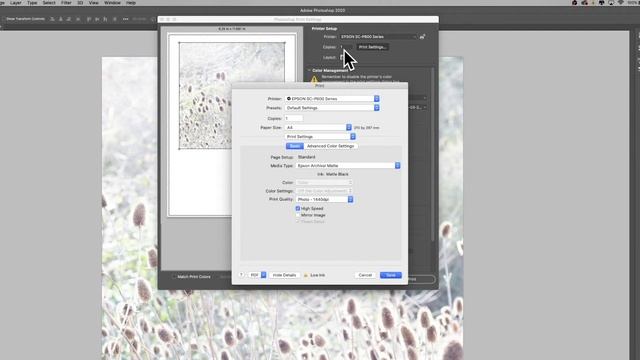
Task: Toggle the Match Print Colors checkbox
Action: click(x=174, y=277)
